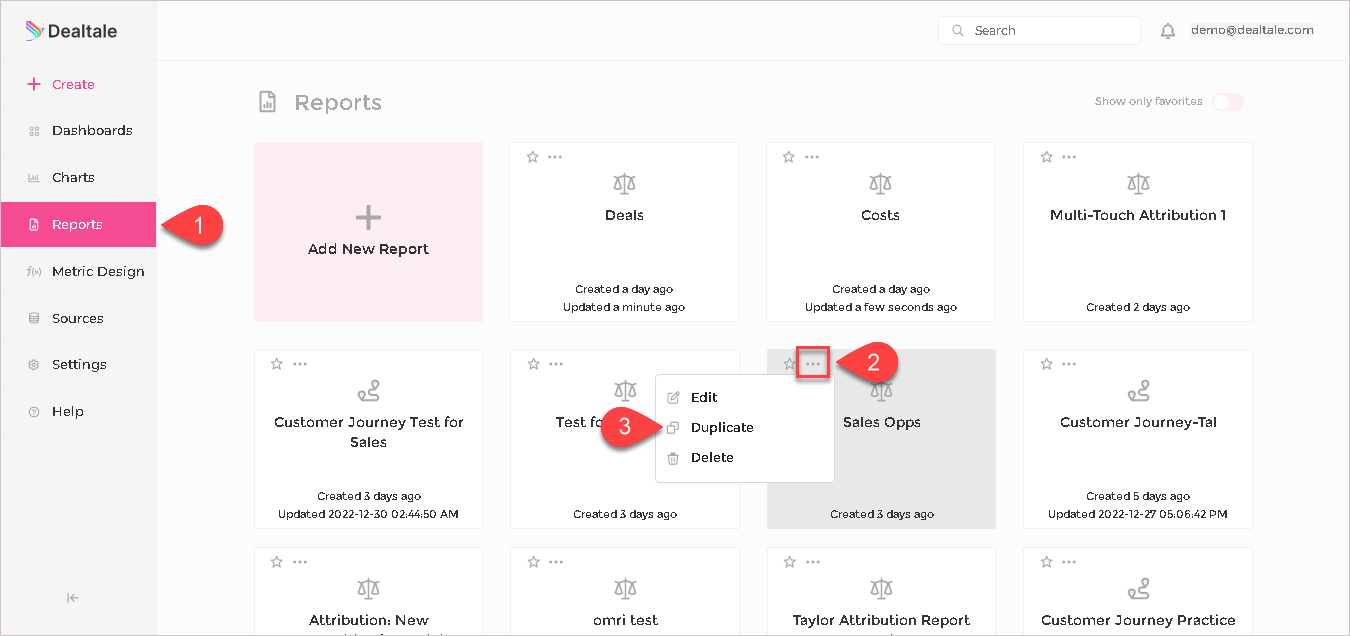Click the Dealtale logo
The image size is (1350, 636).
tap(71, 31)
